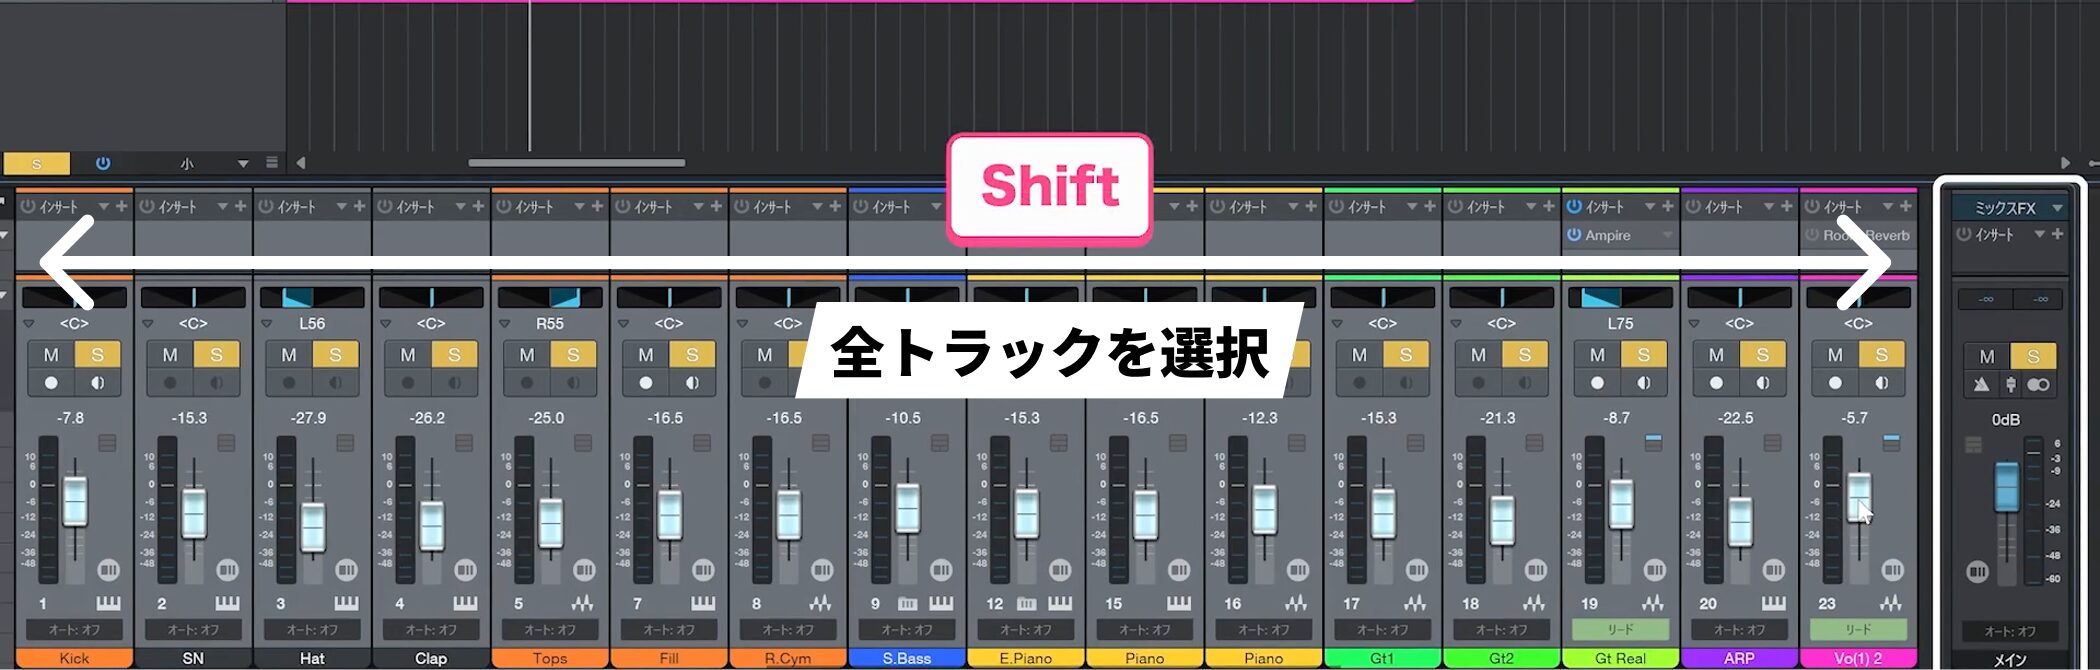Select the S.Bass channel name label
This screenshot has width=2100, height=670.
(x=906, y=658)
